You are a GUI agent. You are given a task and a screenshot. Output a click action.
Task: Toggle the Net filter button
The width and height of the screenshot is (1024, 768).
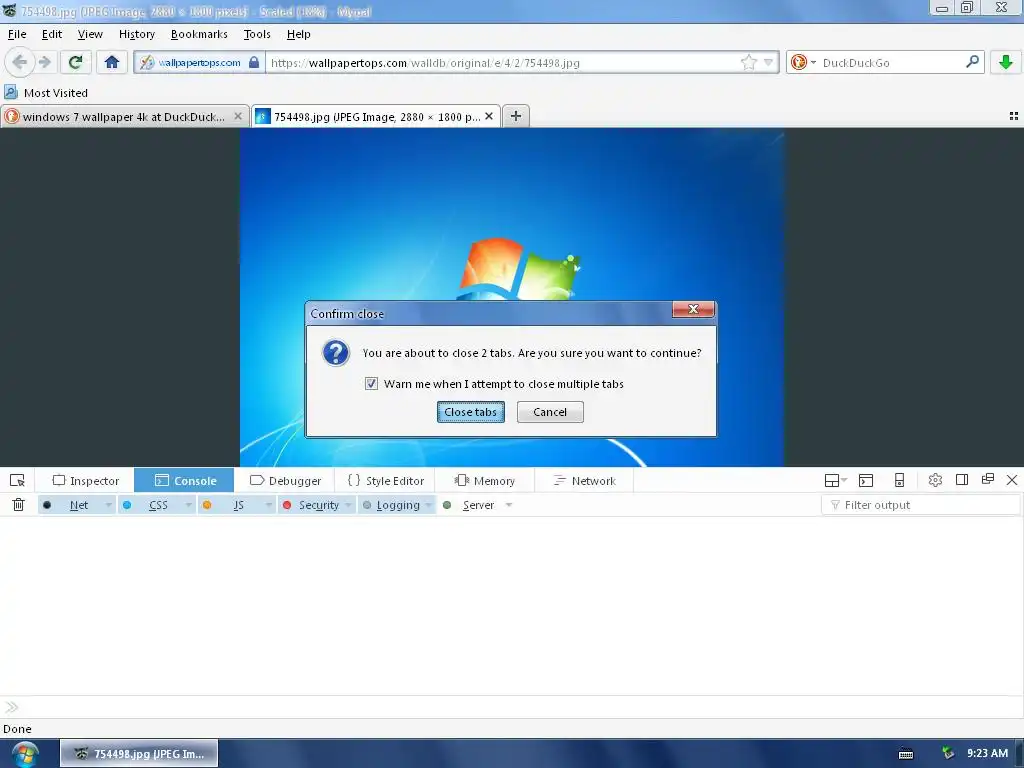pyautogui.click(x=71, y=505)
